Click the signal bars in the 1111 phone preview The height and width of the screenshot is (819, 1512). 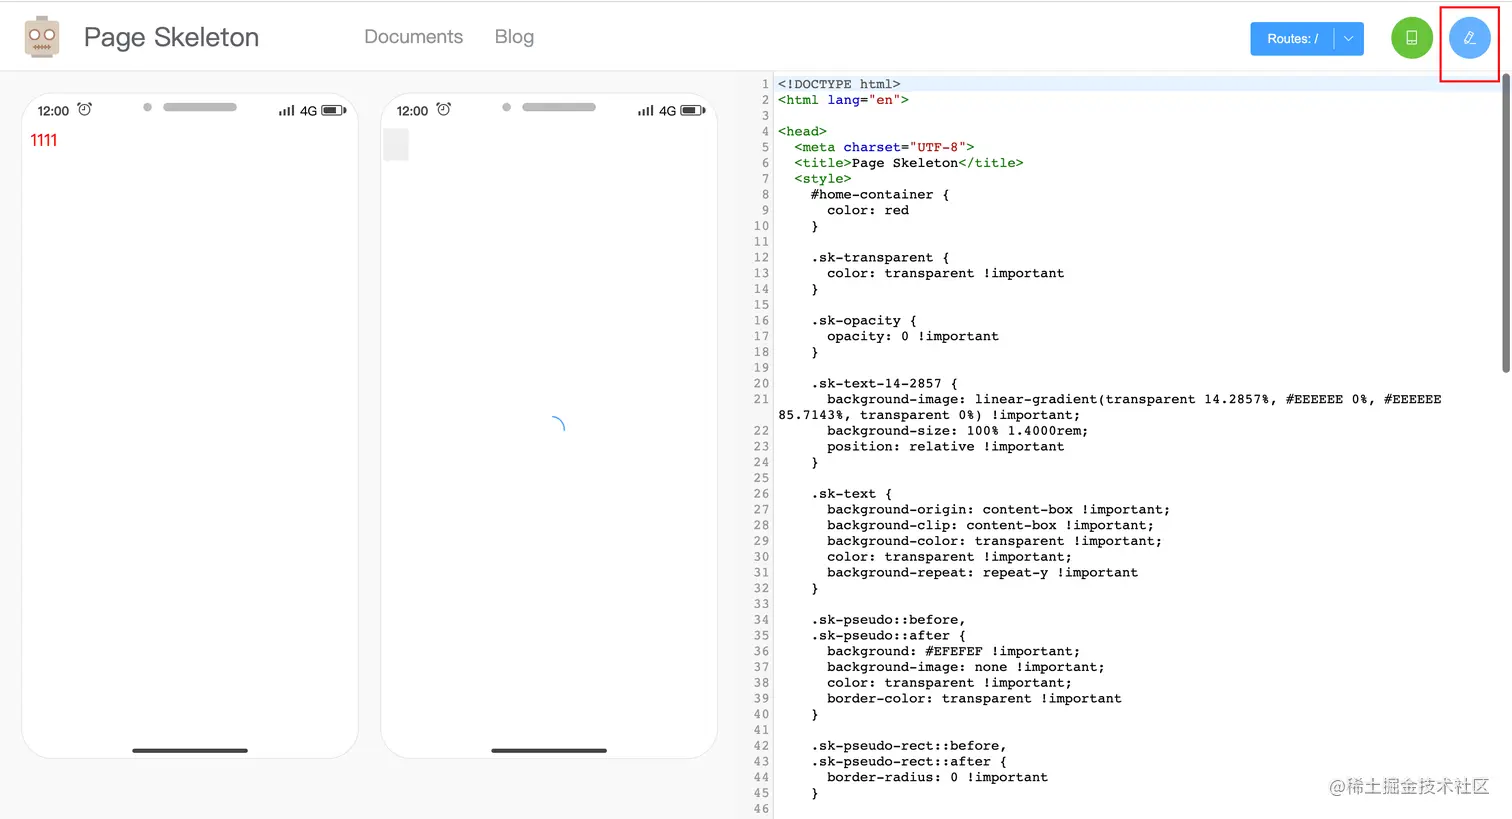[x=287, y=111]
